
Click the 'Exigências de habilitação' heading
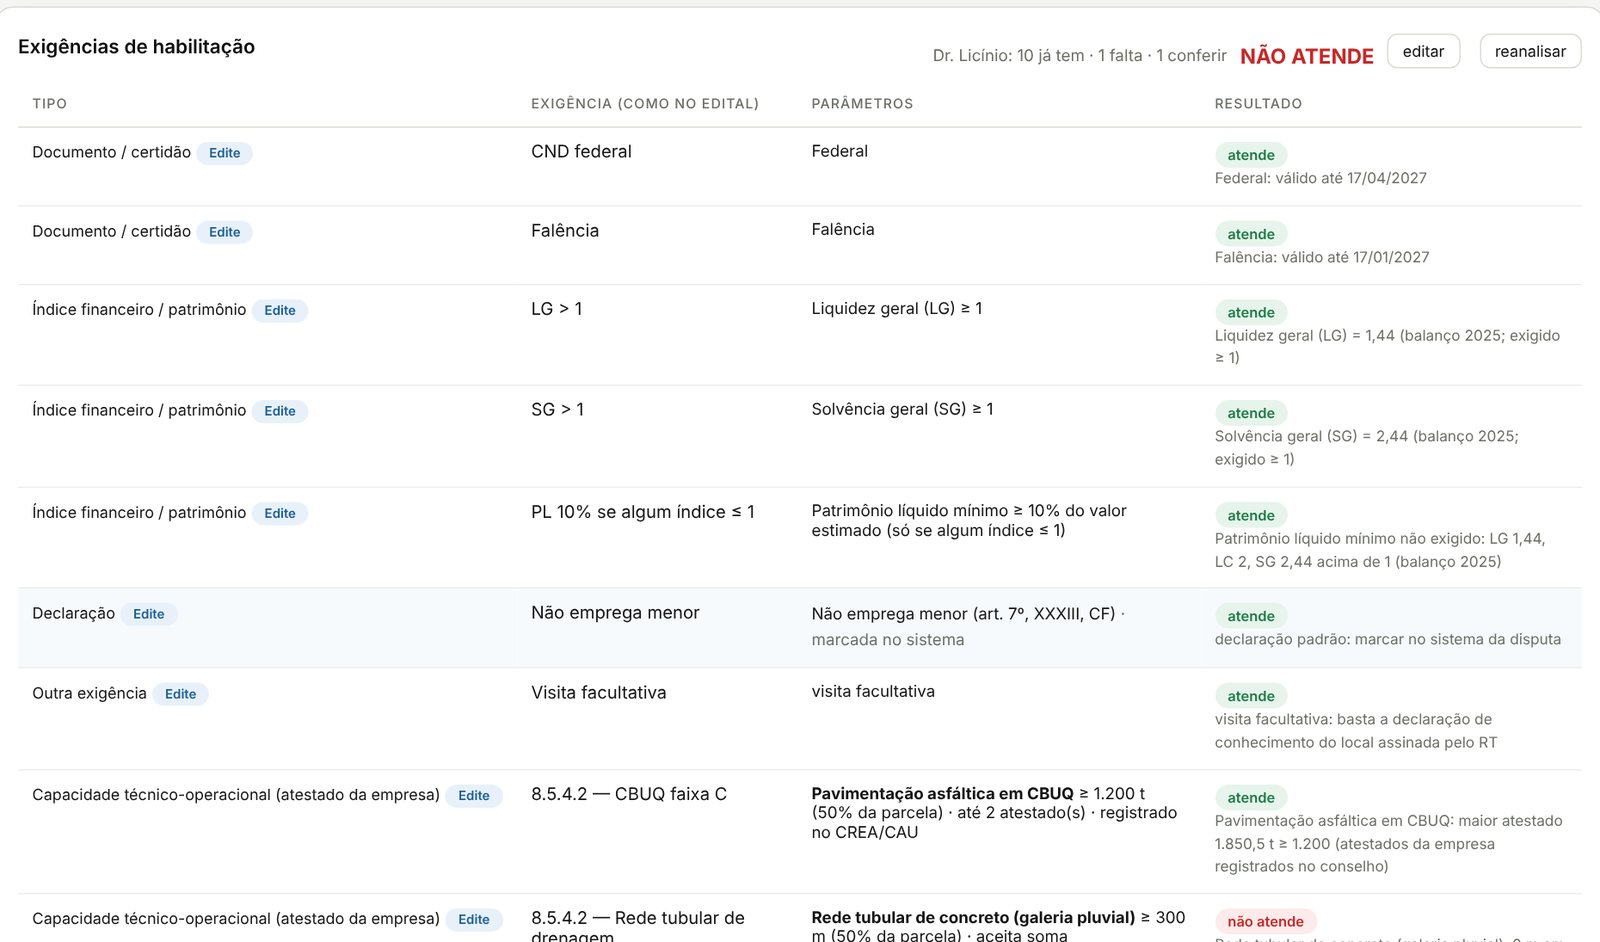(136, 47)
